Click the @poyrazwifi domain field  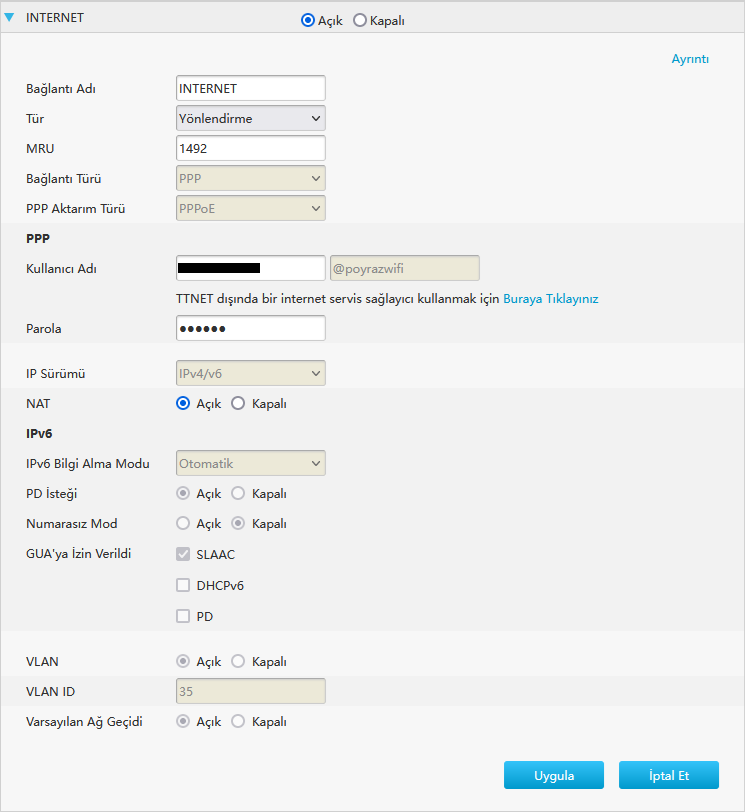pos(405,268)
